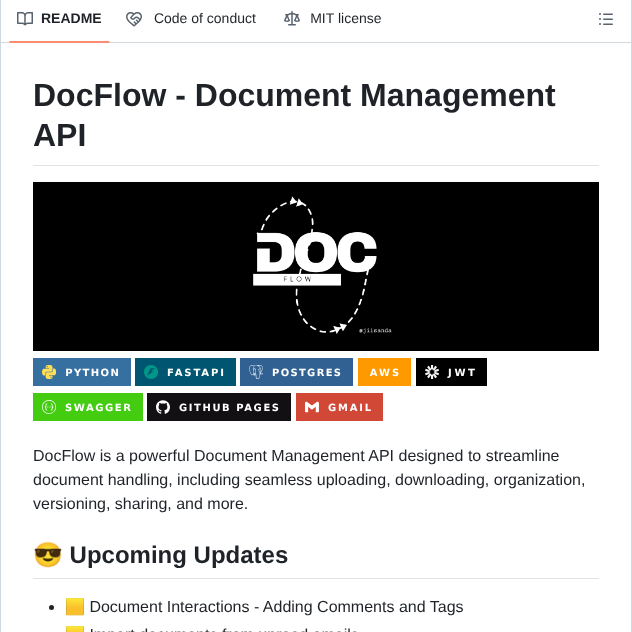Image resolution: width=632 pixels, height=632 pixels.
Task: Click the Postgres badge
Action: (296, 372)
